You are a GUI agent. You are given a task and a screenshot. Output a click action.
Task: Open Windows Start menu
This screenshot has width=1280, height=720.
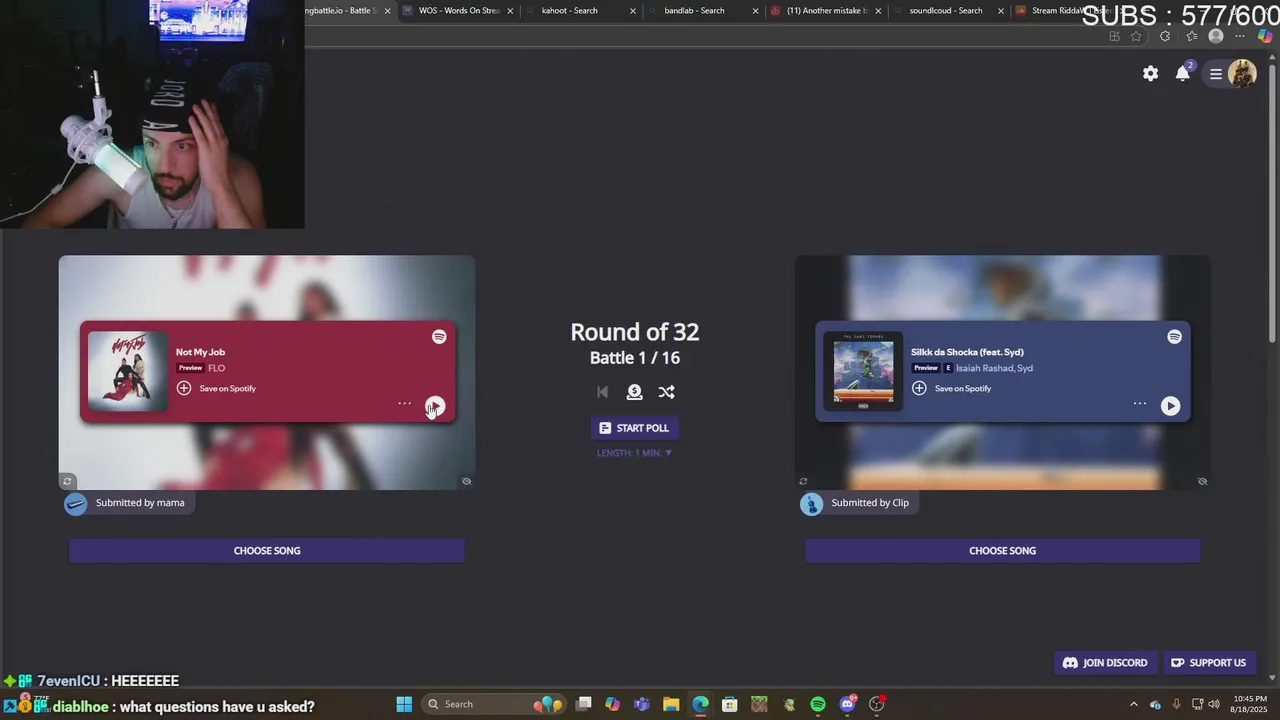tap(404, 704)
